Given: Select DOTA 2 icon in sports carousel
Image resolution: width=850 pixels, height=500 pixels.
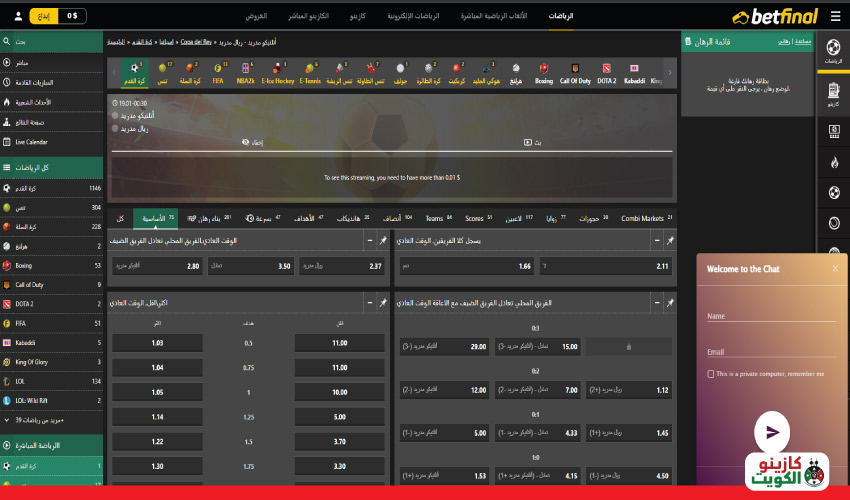Looking at the screenshot, I should coord(607,73).
